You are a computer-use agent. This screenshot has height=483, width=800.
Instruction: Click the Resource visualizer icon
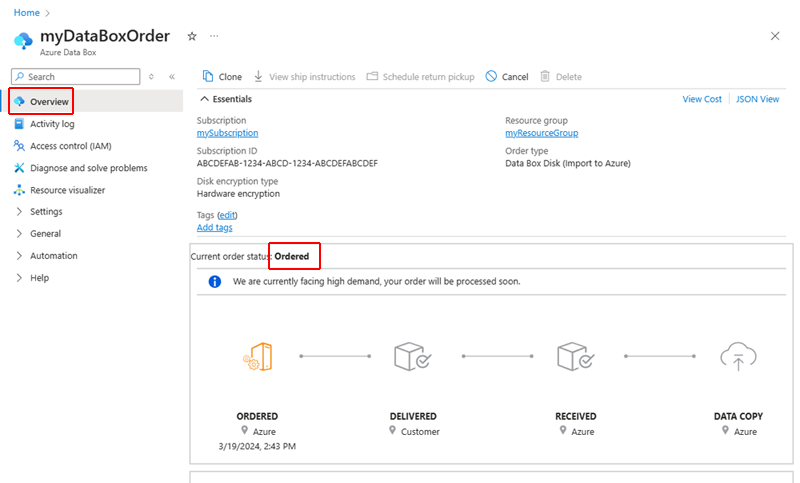click(19, 190)
